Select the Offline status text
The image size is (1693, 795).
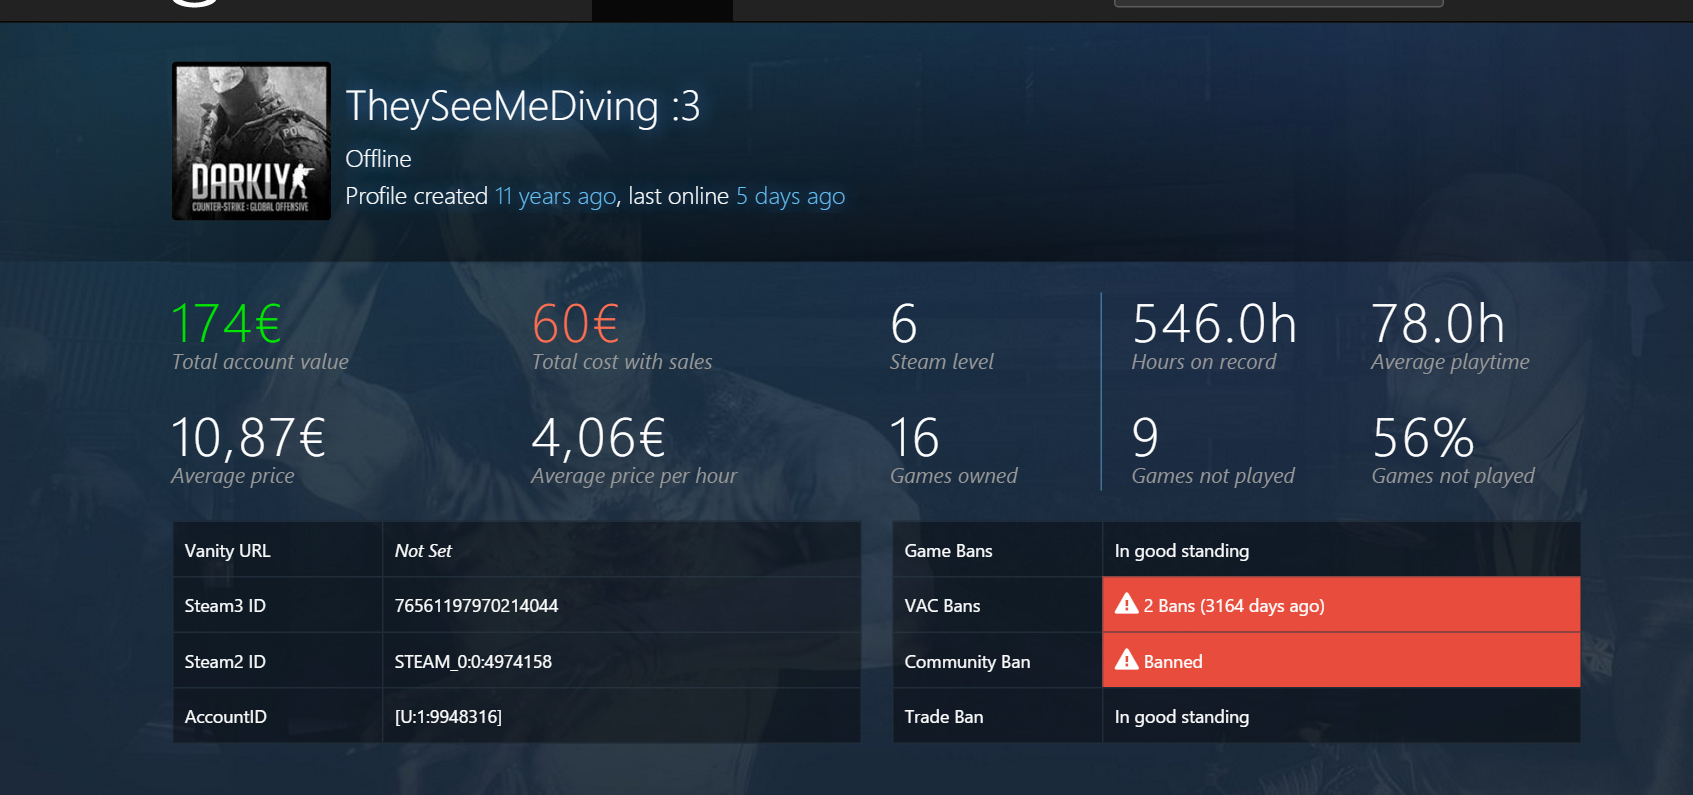point(378,159)
